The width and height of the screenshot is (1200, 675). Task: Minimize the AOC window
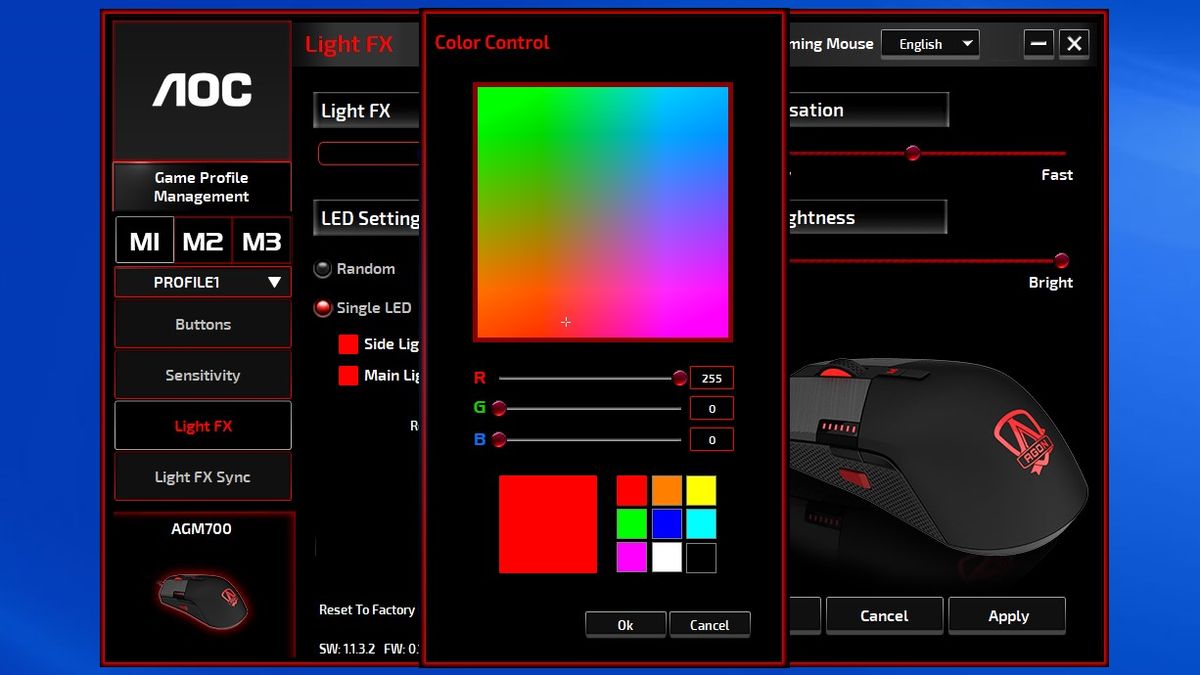point(1039,43)
